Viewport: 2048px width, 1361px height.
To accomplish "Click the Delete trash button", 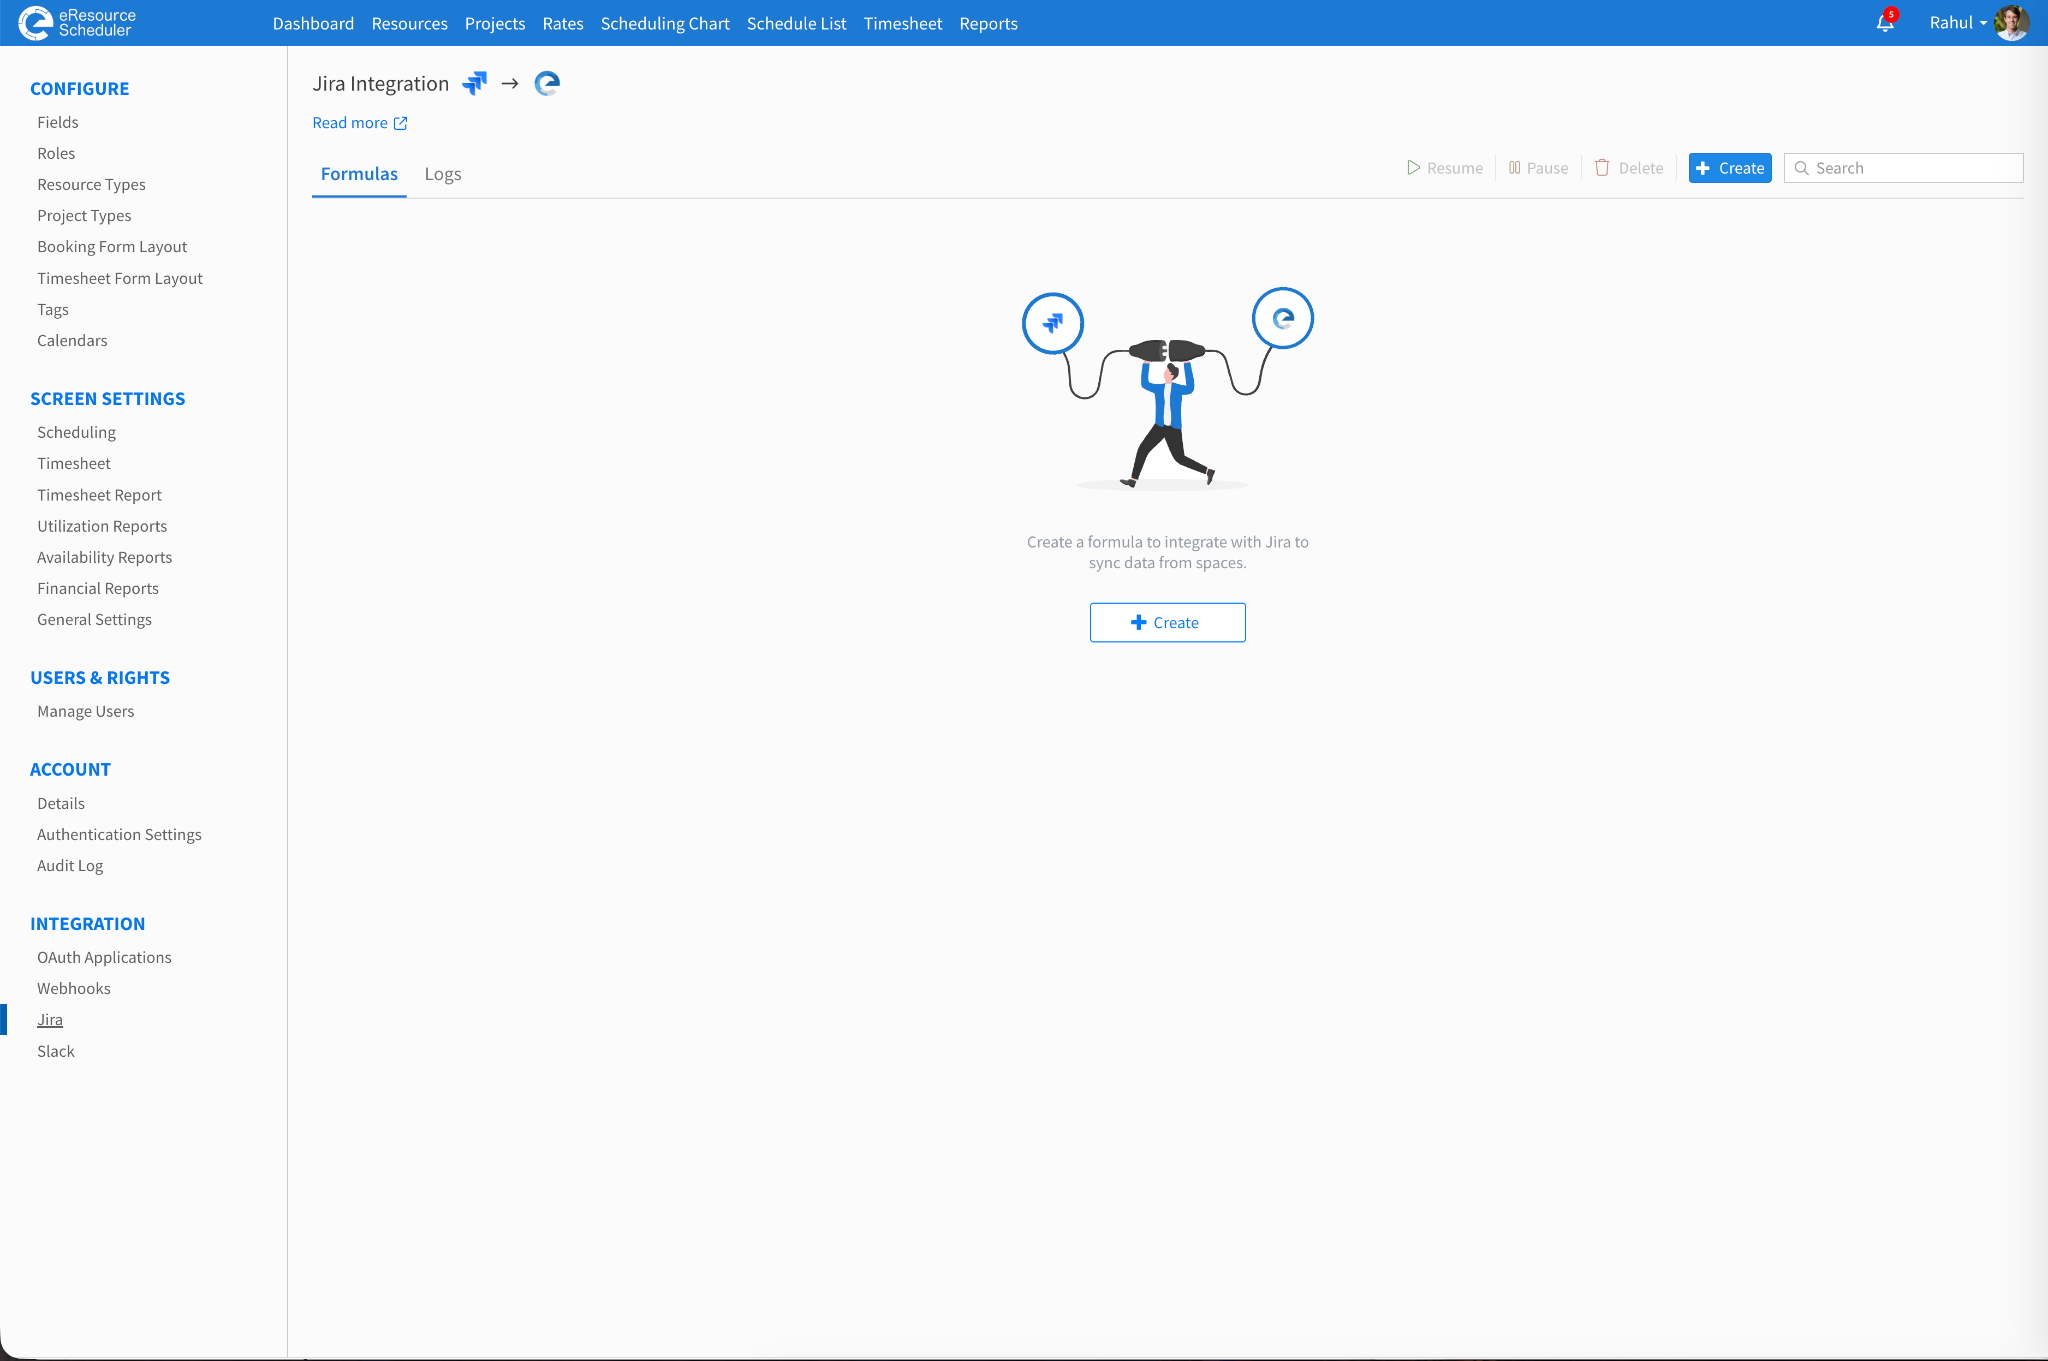I will [x=1629, y=168].
